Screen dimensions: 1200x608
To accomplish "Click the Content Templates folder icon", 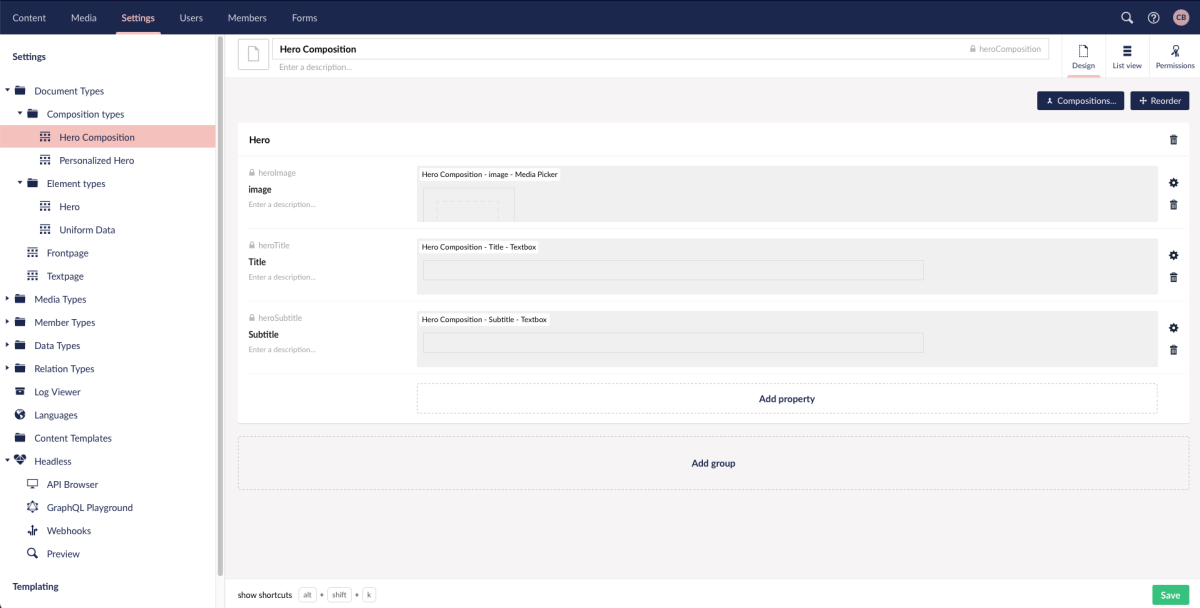I will 20,438.
